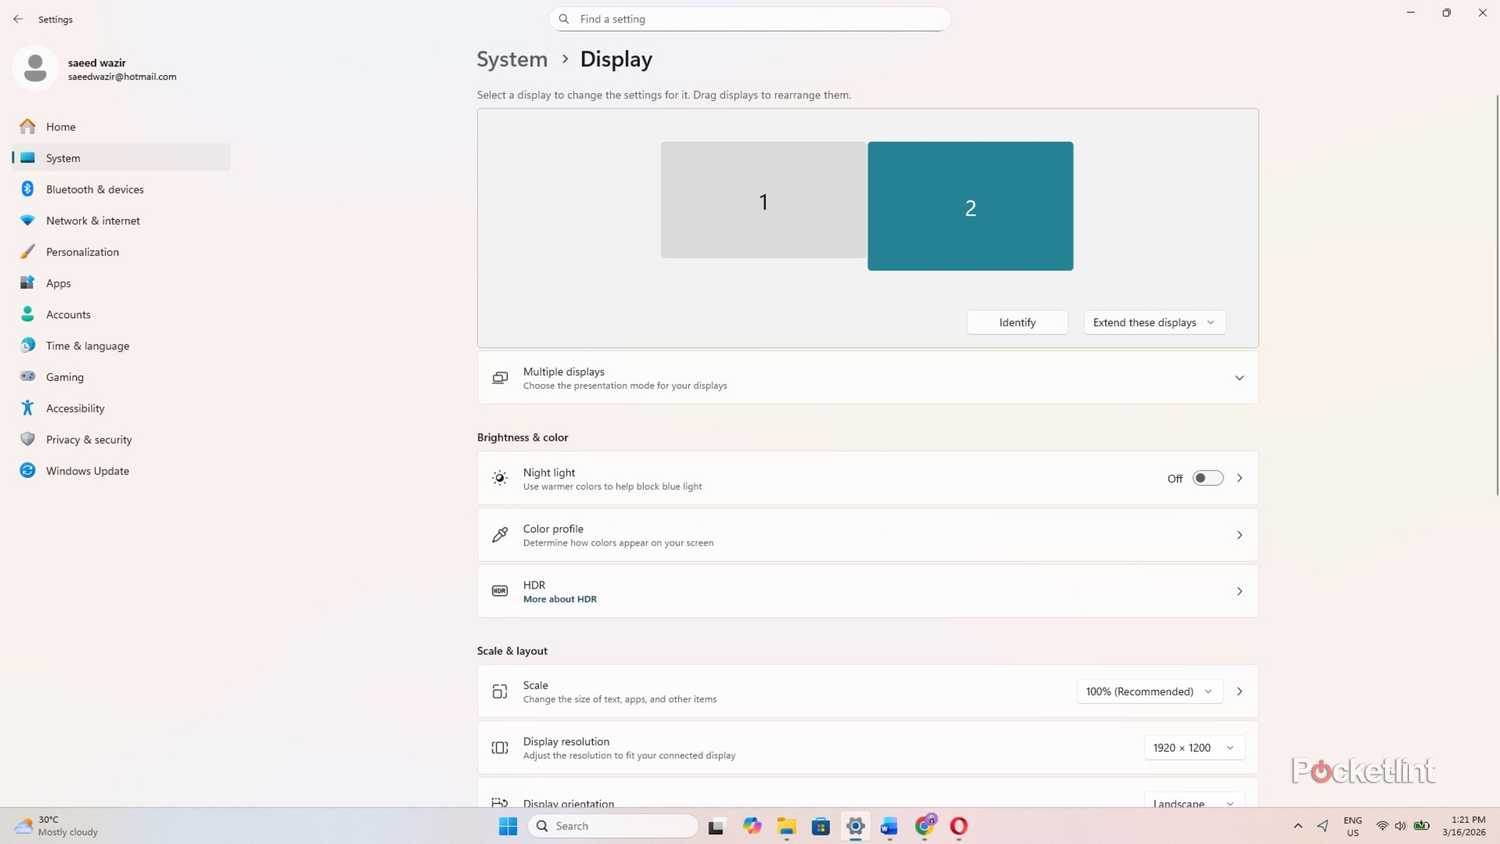Select display 2 in the arrangement diagram
This screenshot has width=1500, height=844.
969,207
